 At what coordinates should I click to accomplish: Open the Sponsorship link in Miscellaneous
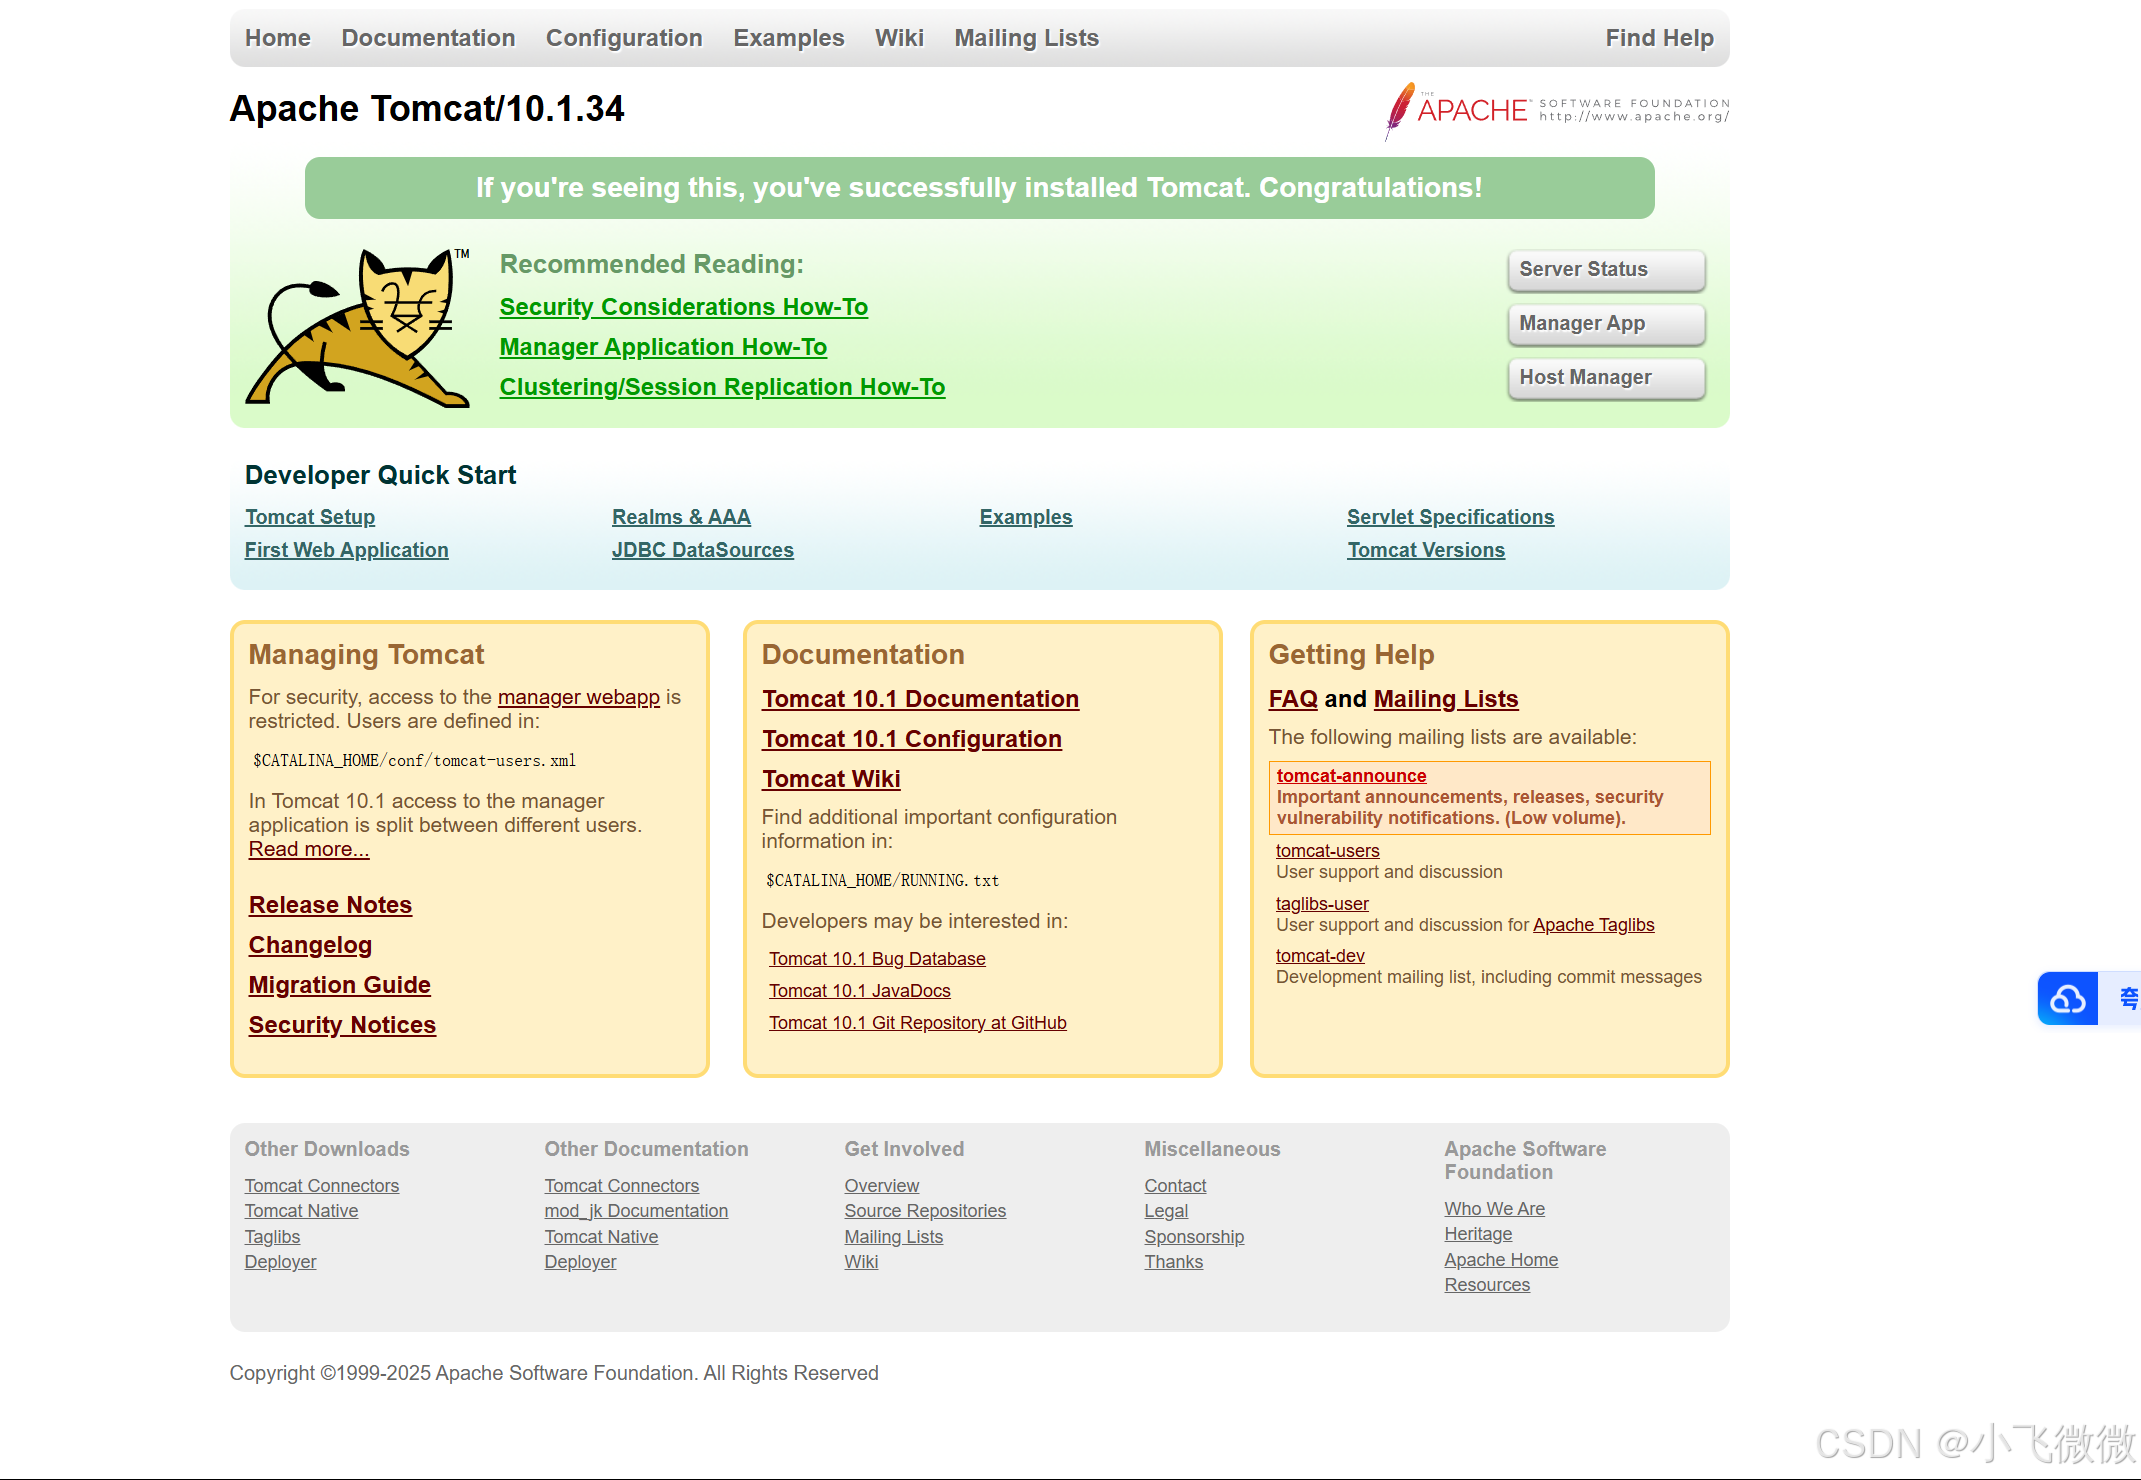point(1194,1237)
